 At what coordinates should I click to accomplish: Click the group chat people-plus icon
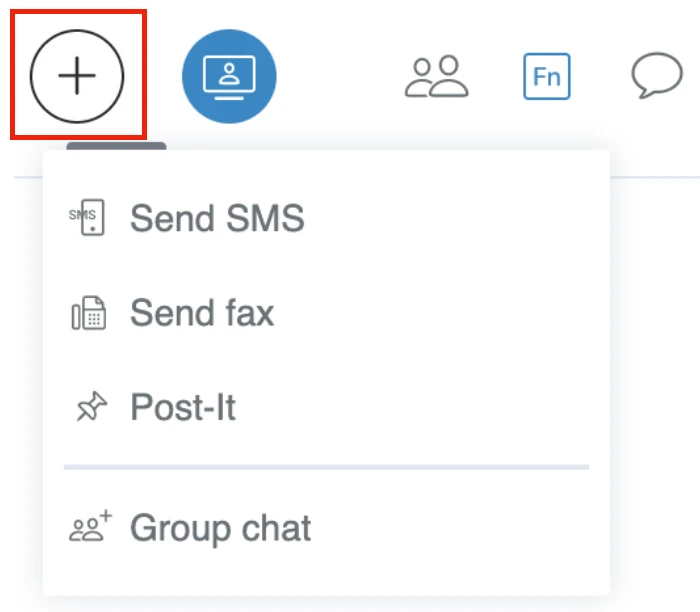(x=90, y=526)
